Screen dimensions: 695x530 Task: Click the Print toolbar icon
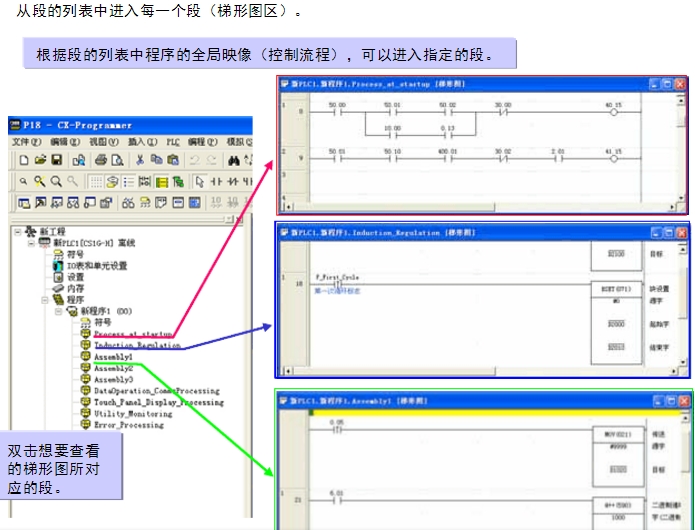(101, 160)
